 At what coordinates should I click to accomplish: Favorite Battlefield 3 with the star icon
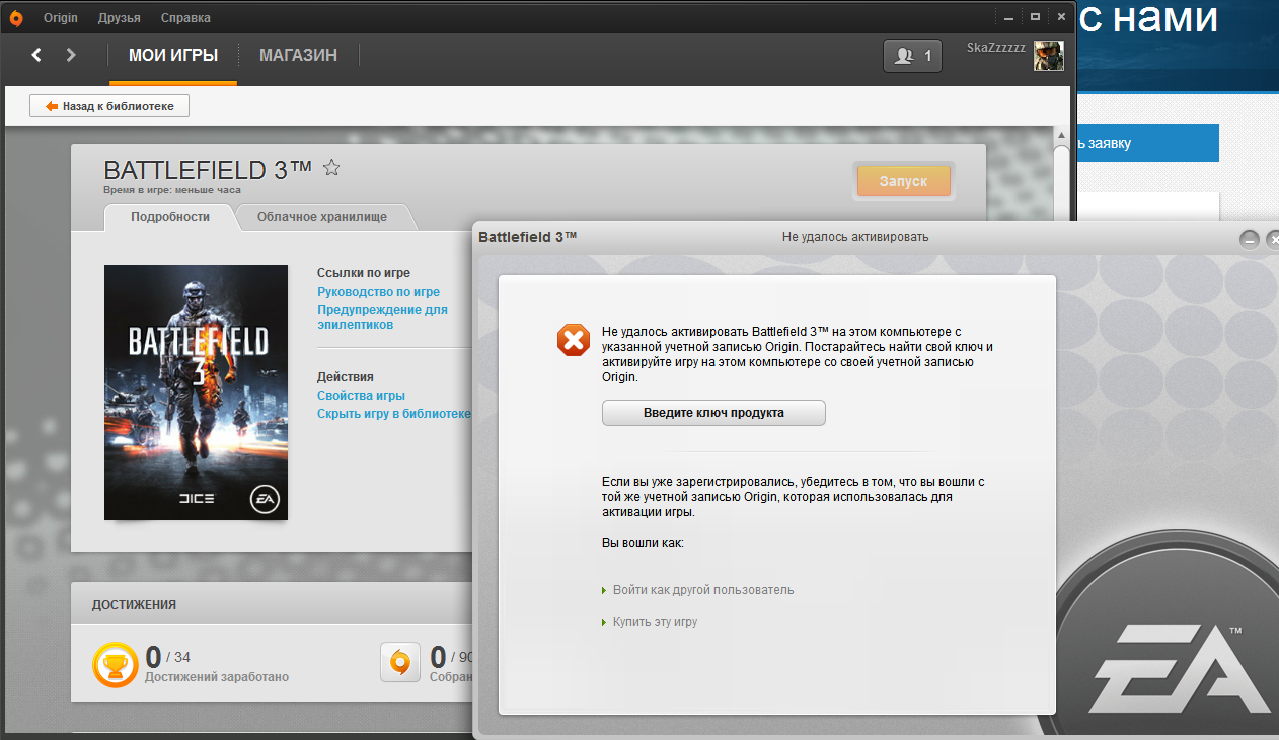(x=332, y=168)
